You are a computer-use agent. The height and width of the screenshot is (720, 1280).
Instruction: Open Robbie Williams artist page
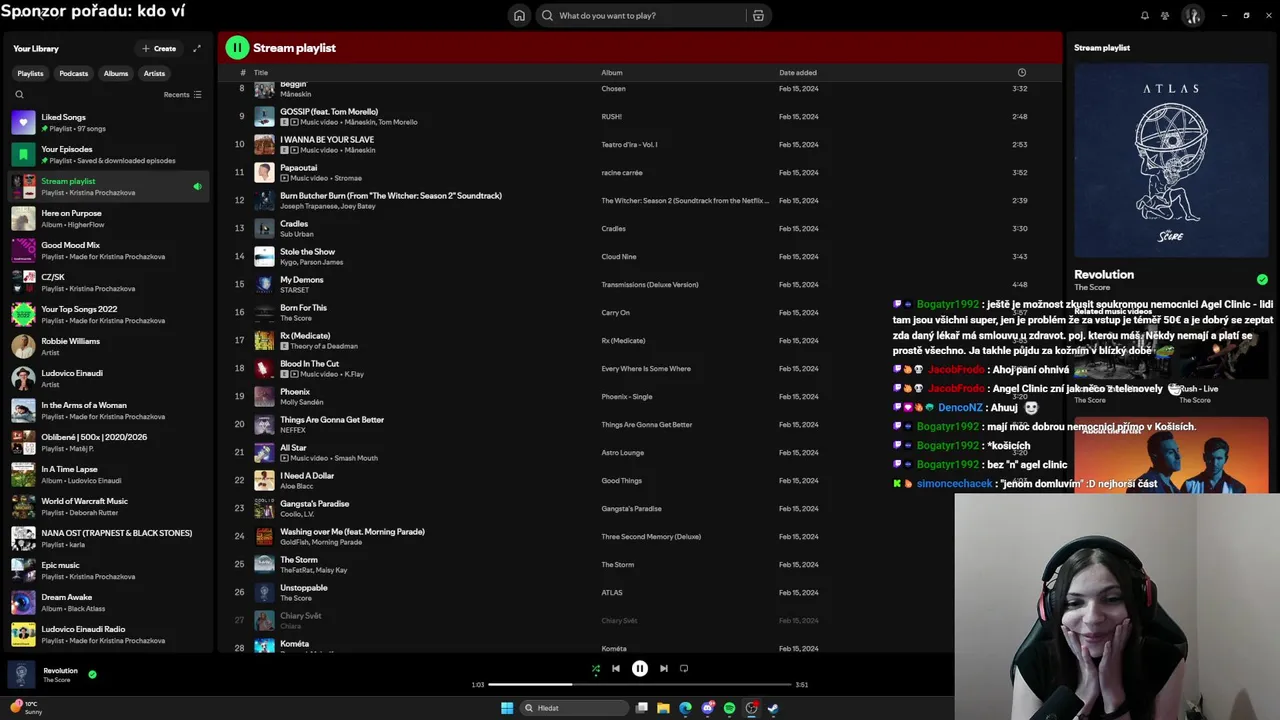(x=108, y=346)
